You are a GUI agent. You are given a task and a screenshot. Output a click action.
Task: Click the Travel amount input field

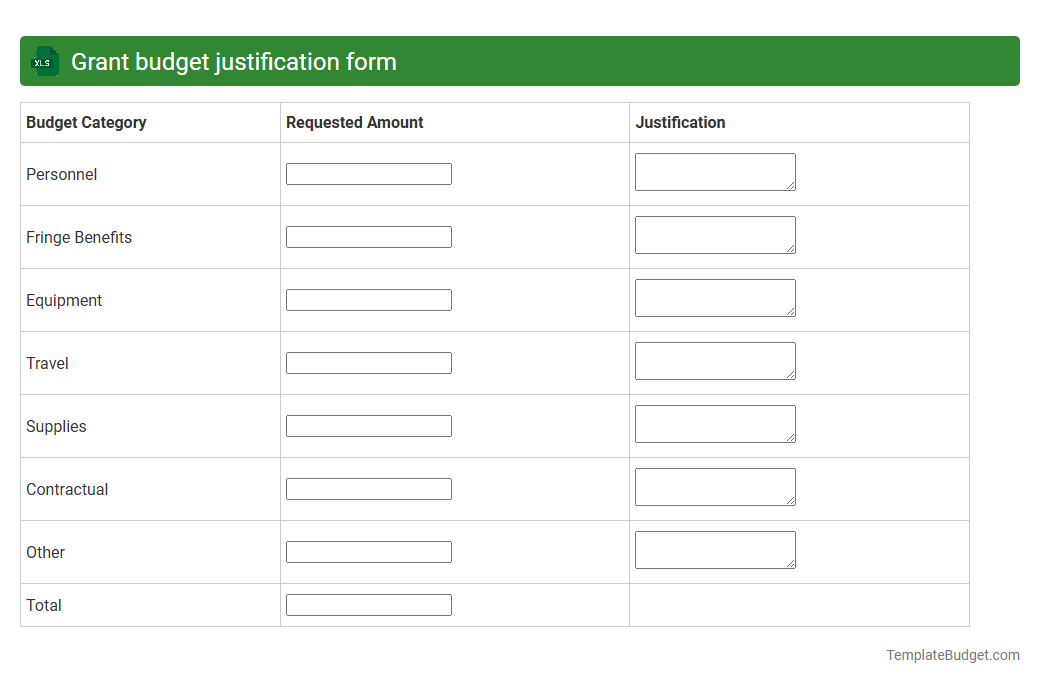(368, 362)
